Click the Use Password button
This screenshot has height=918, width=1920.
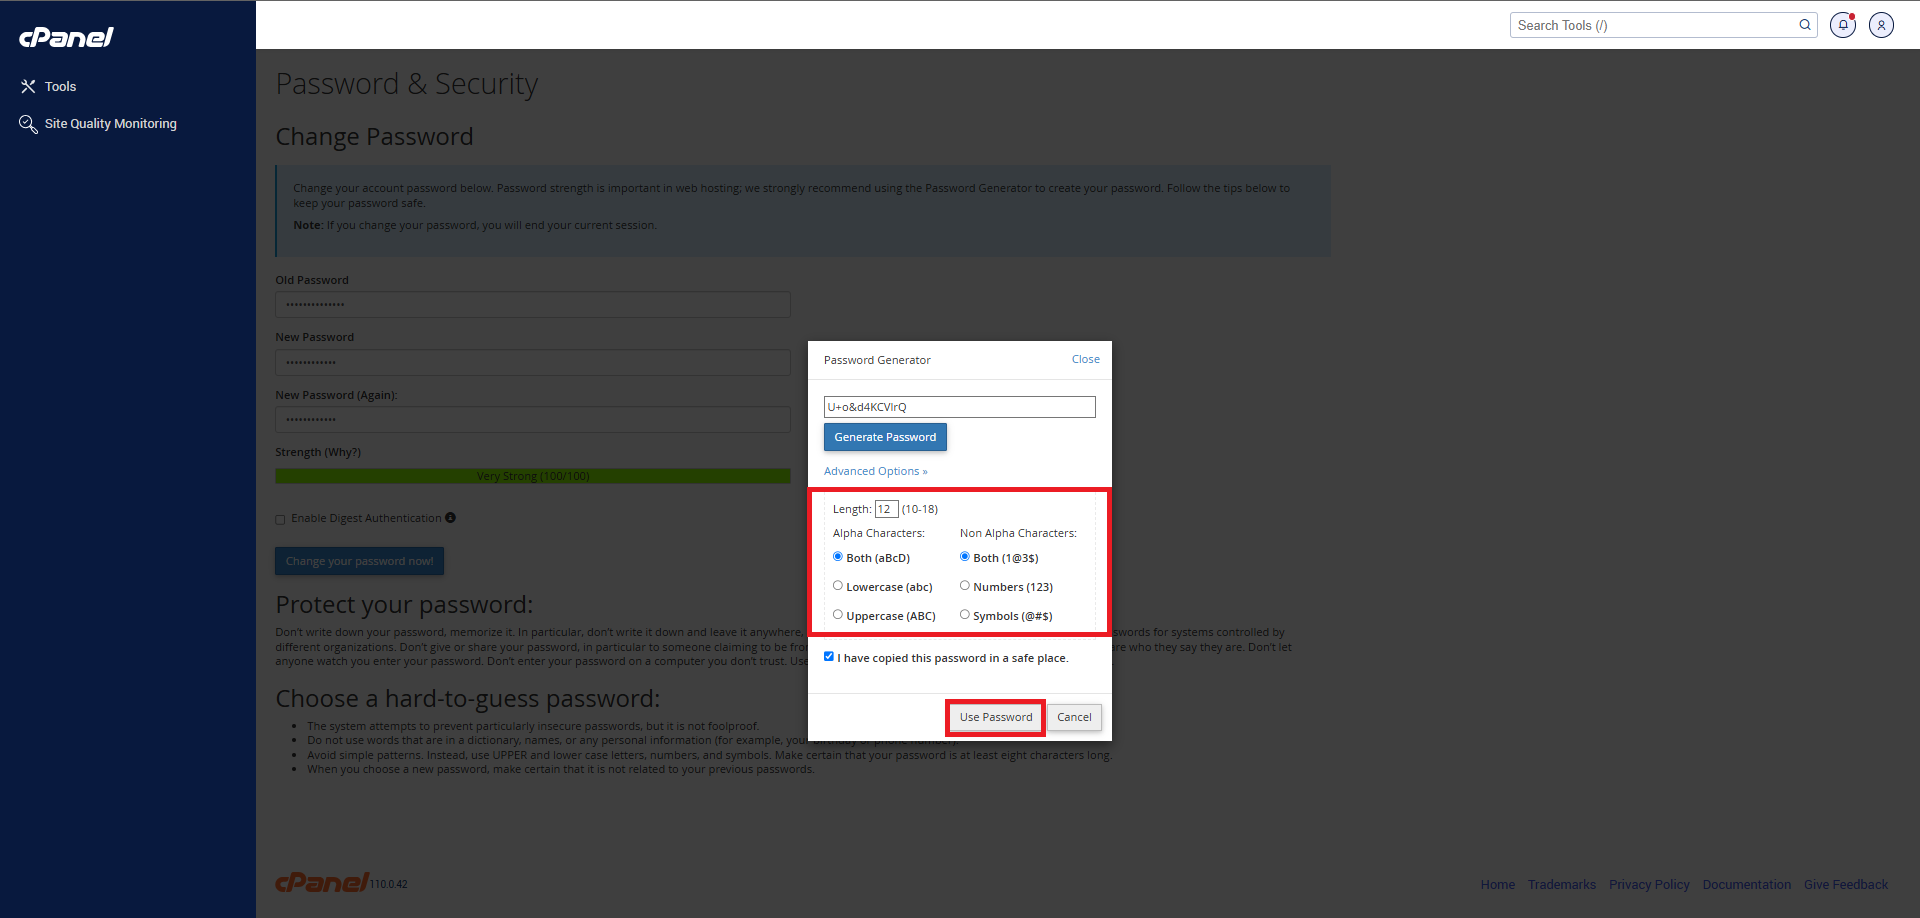point(995,717)
